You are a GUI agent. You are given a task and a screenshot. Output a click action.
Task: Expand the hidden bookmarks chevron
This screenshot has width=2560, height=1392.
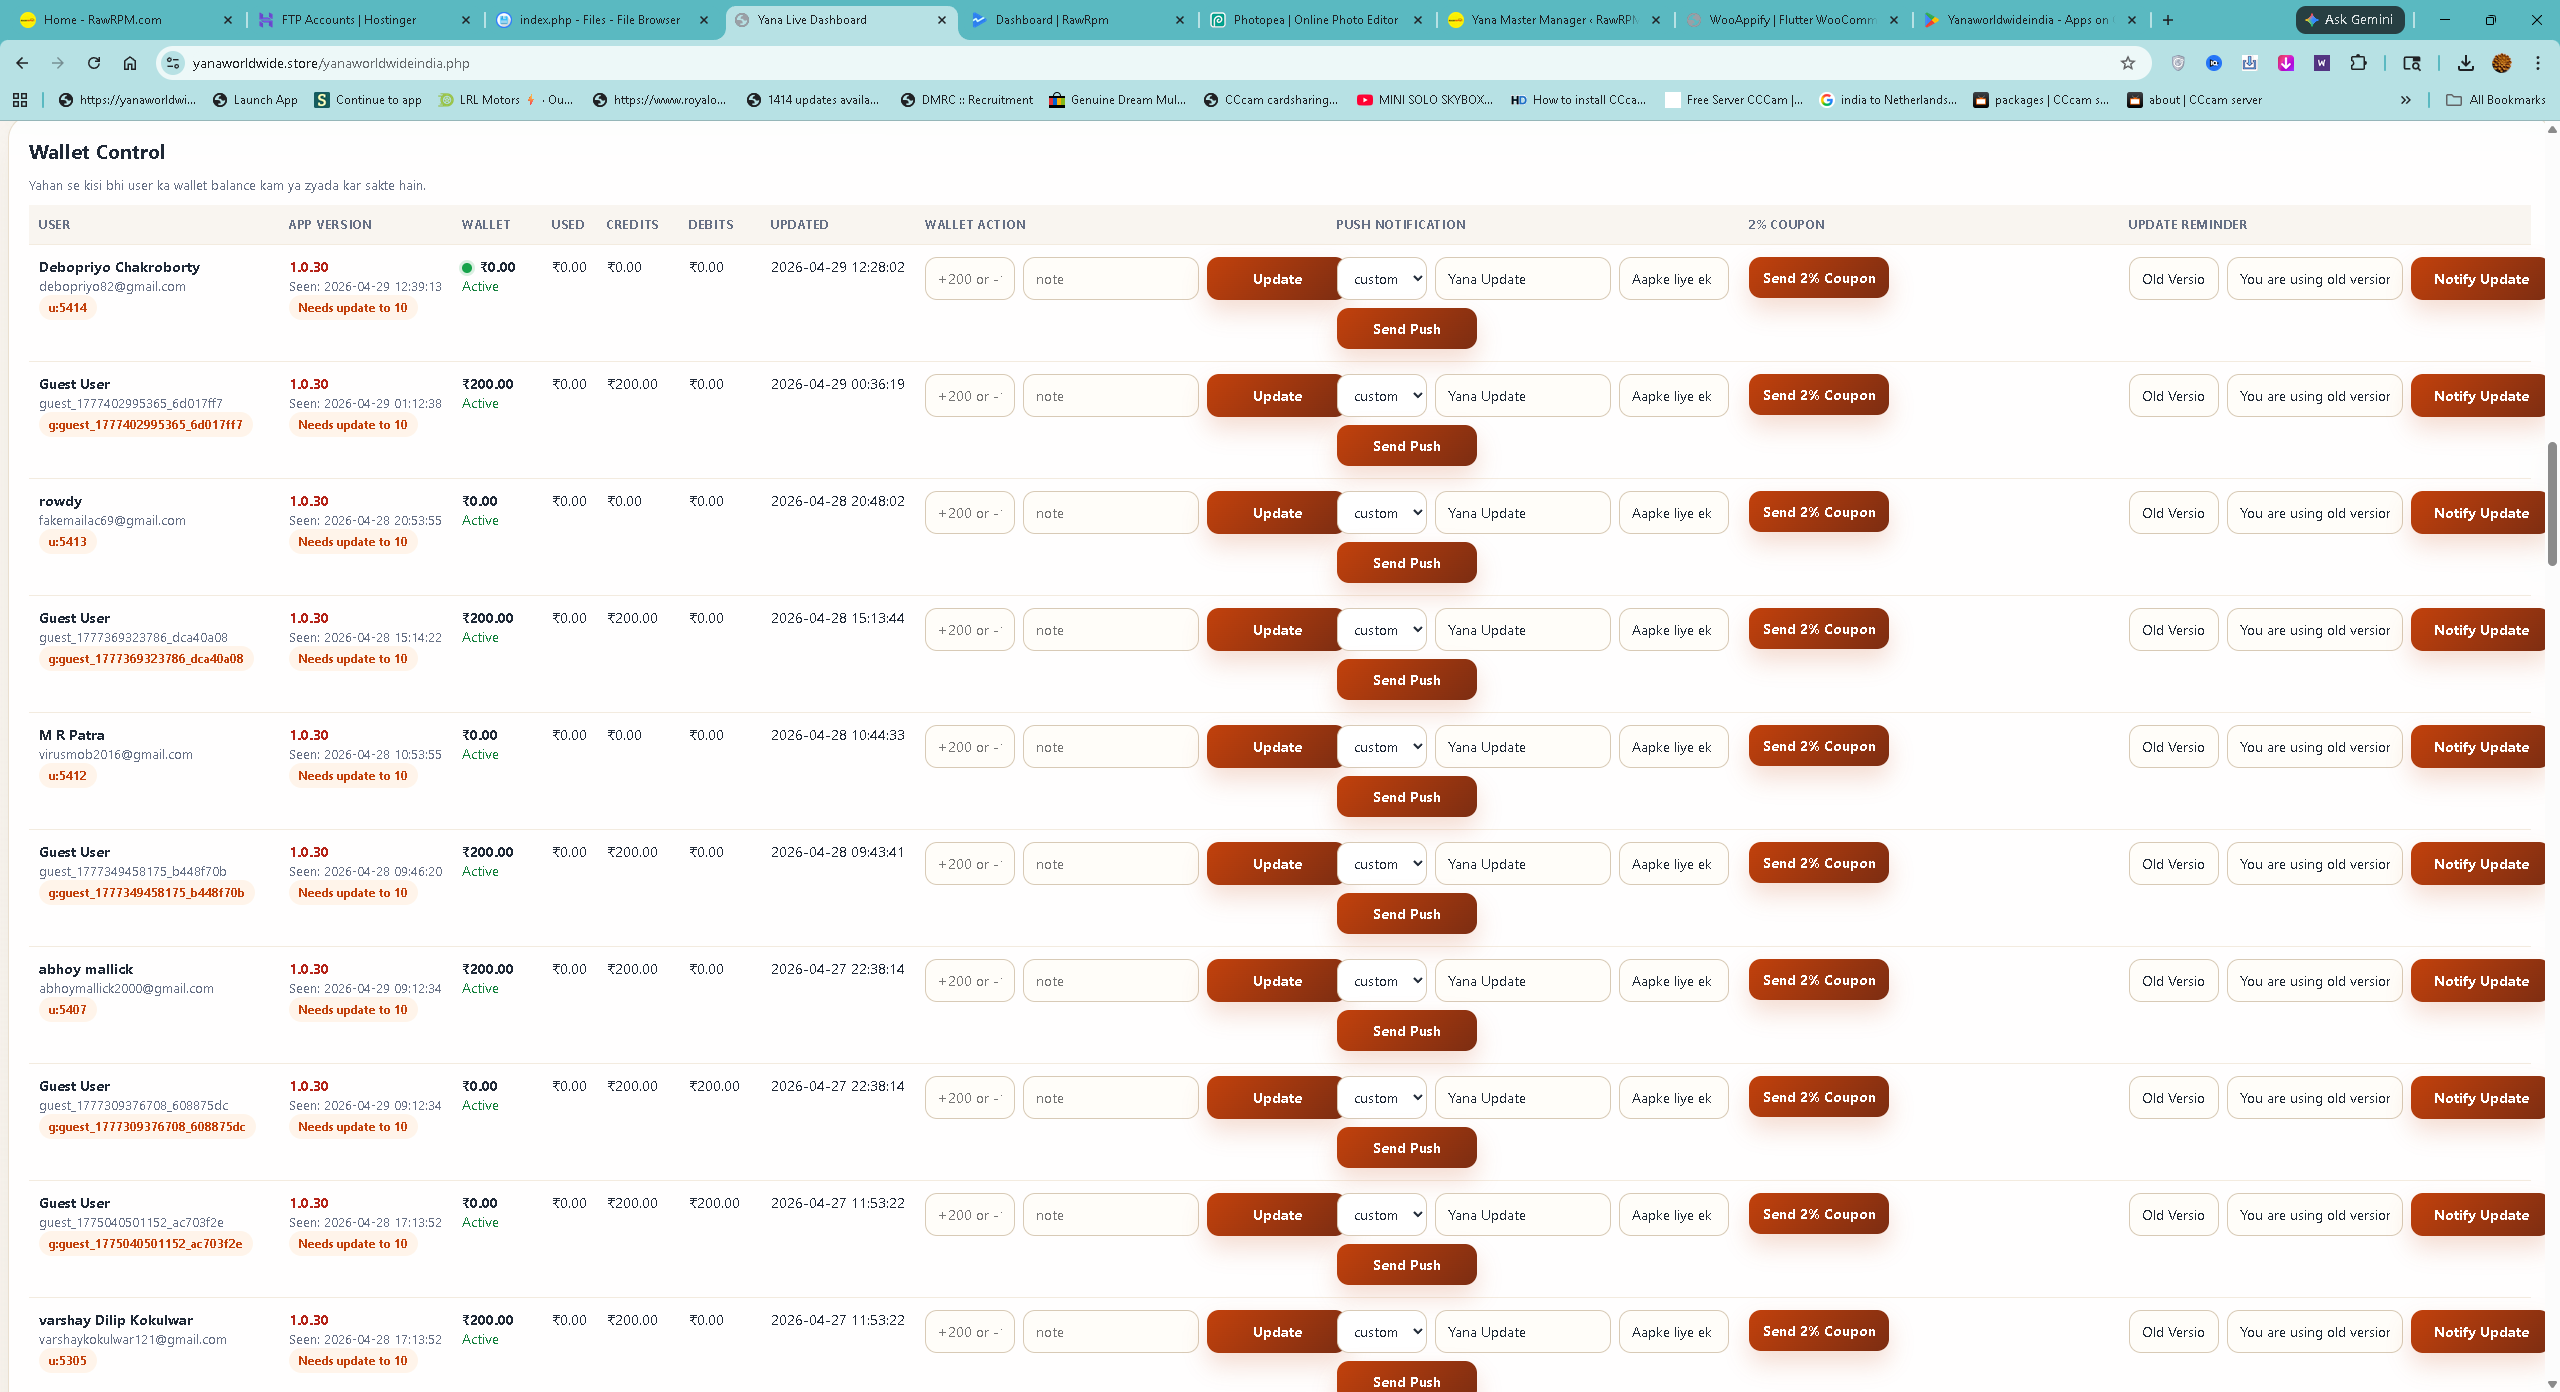coord(2406,100)
